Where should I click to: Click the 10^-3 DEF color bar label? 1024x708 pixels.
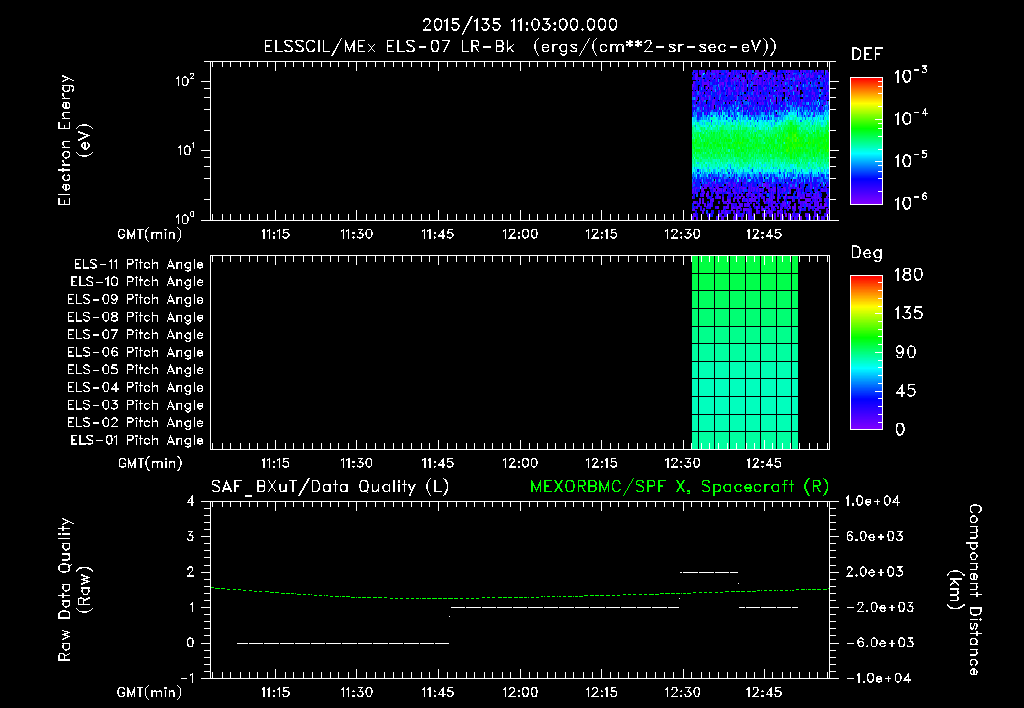click(x=910, y=76)
